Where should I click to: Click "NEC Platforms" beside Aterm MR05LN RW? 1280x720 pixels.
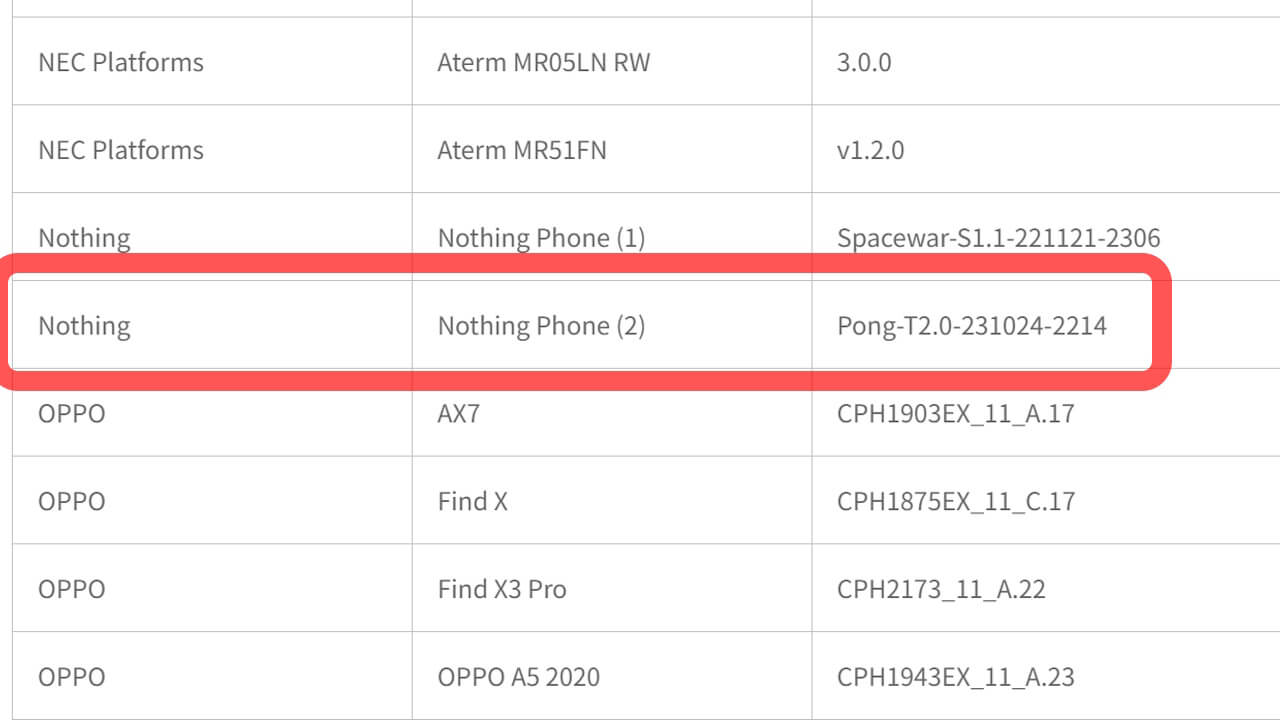point(120,62)
